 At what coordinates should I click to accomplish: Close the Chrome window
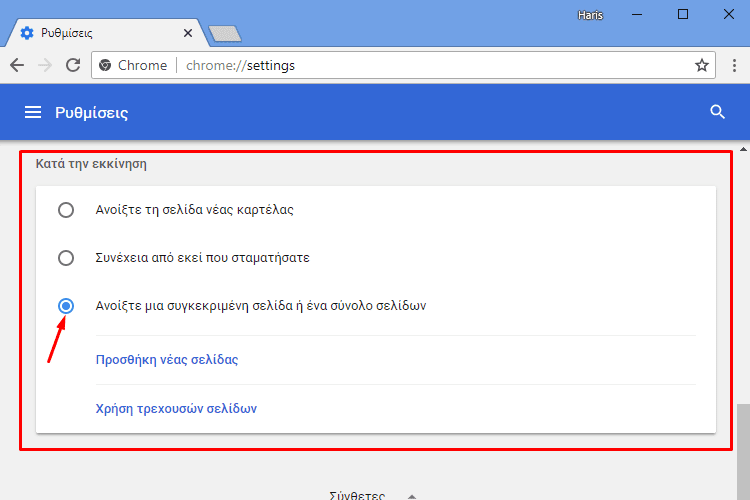point(728,14)
